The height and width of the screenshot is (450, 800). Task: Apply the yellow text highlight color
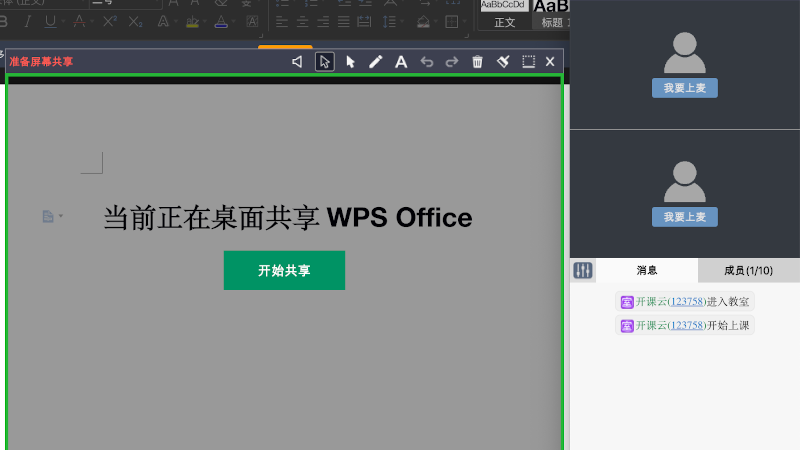click(x=192, y=21)
